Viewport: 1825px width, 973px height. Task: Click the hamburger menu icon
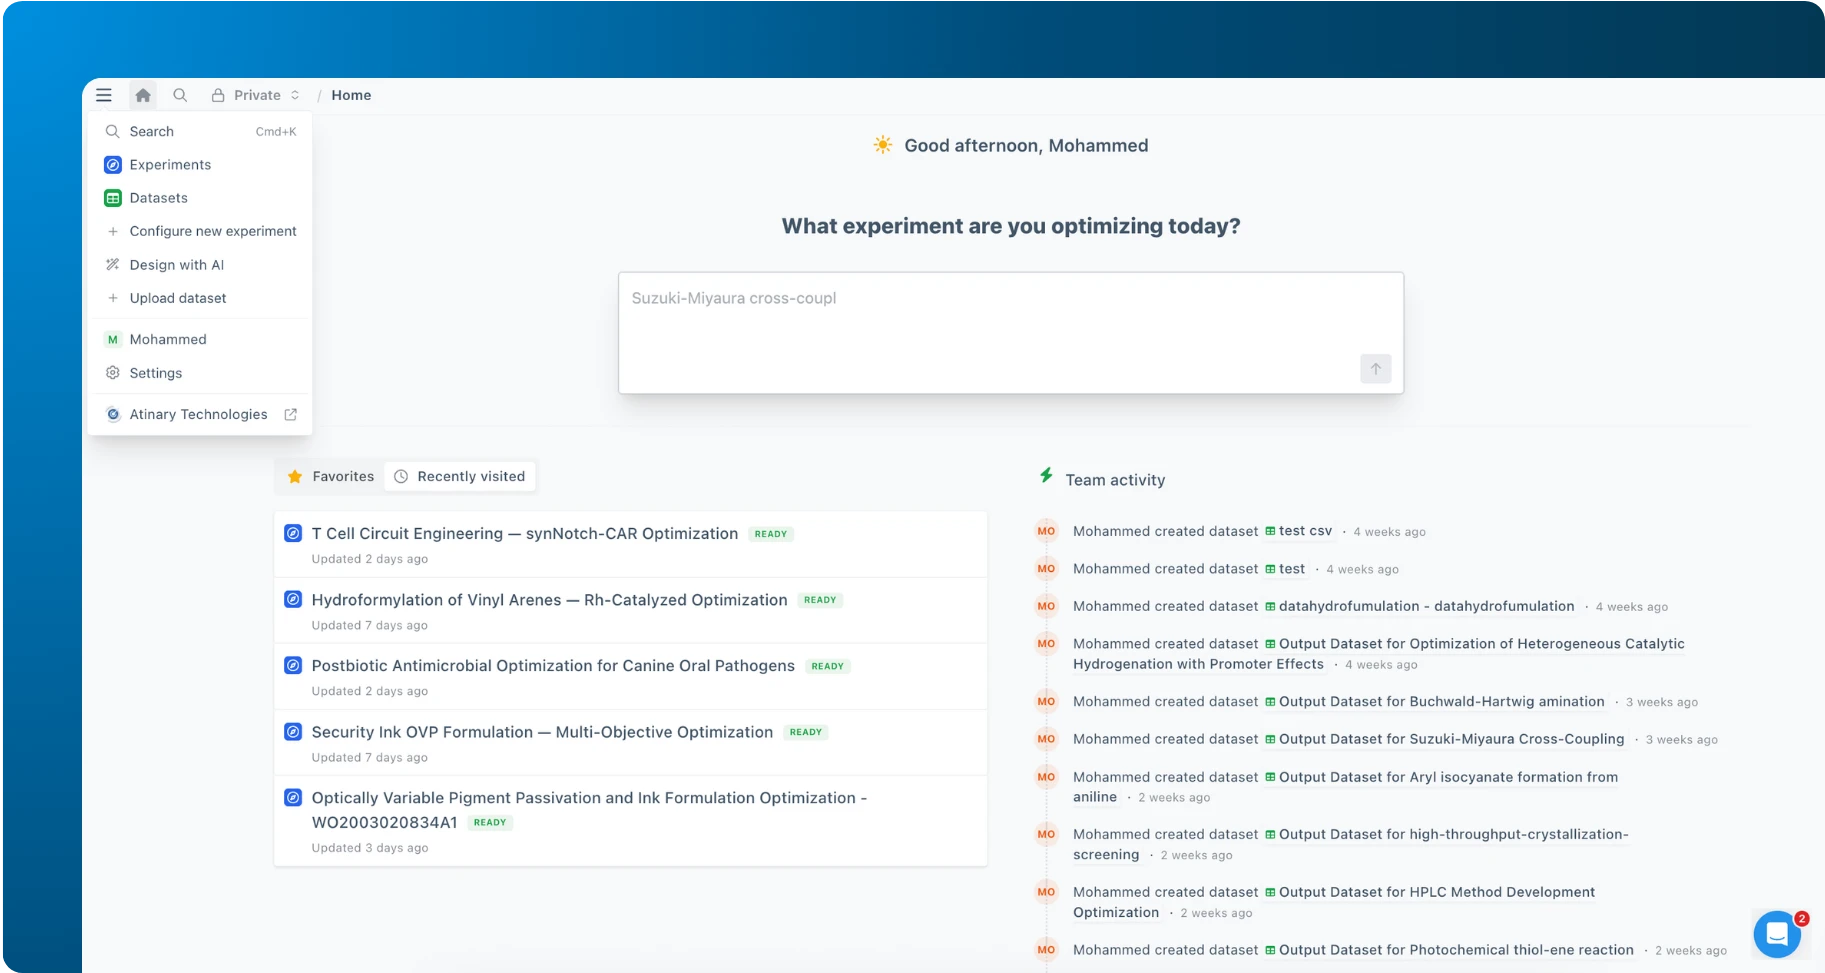(104, 95)
